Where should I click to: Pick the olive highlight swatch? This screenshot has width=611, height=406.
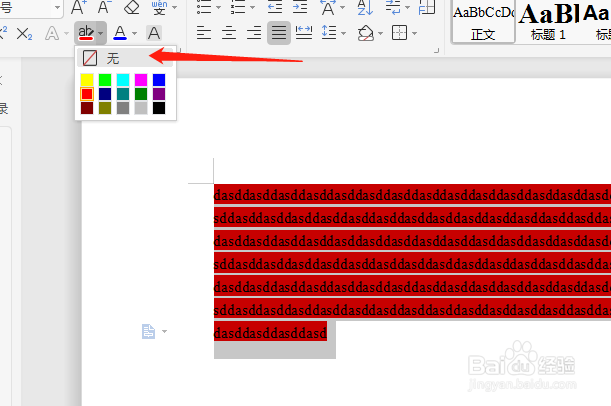[105, 108]
